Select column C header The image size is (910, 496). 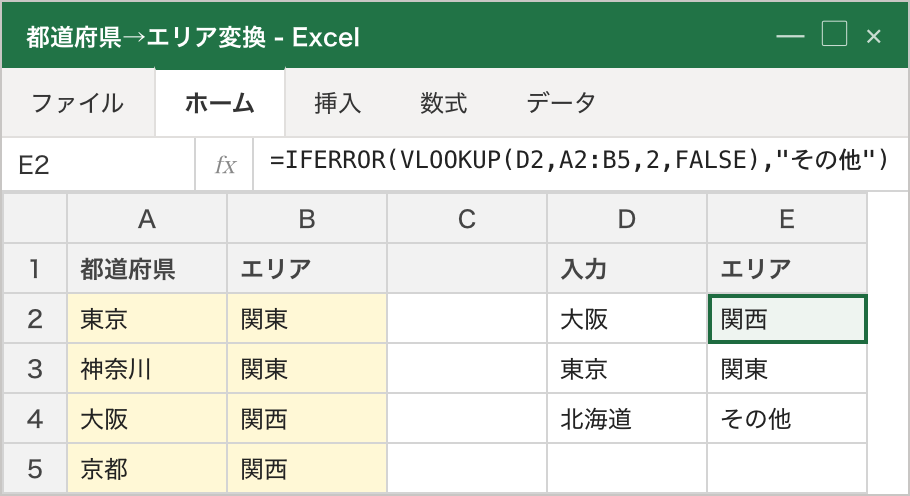point(467,219)
